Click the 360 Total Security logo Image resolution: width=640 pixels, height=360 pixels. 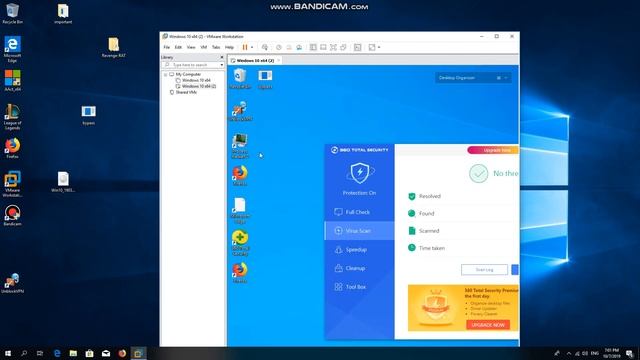point(360,150)
